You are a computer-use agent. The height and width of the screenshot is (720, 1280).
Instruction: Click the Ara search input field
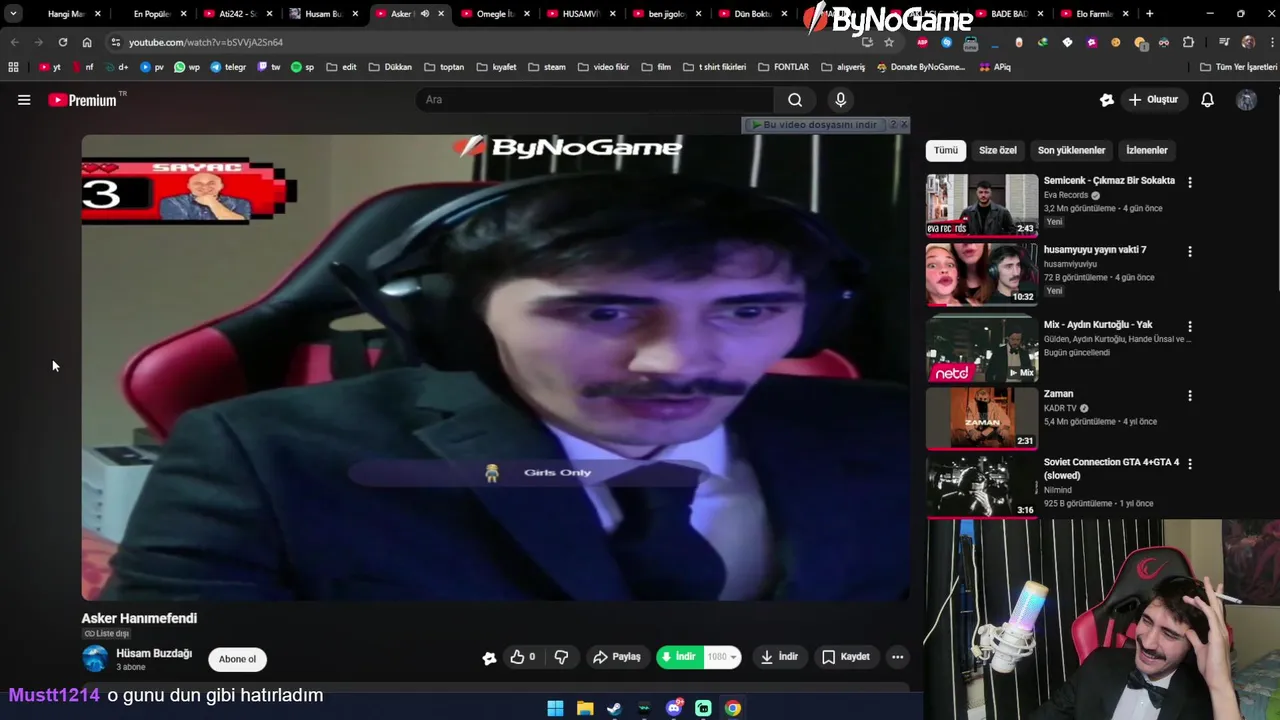tap(595, 100)
